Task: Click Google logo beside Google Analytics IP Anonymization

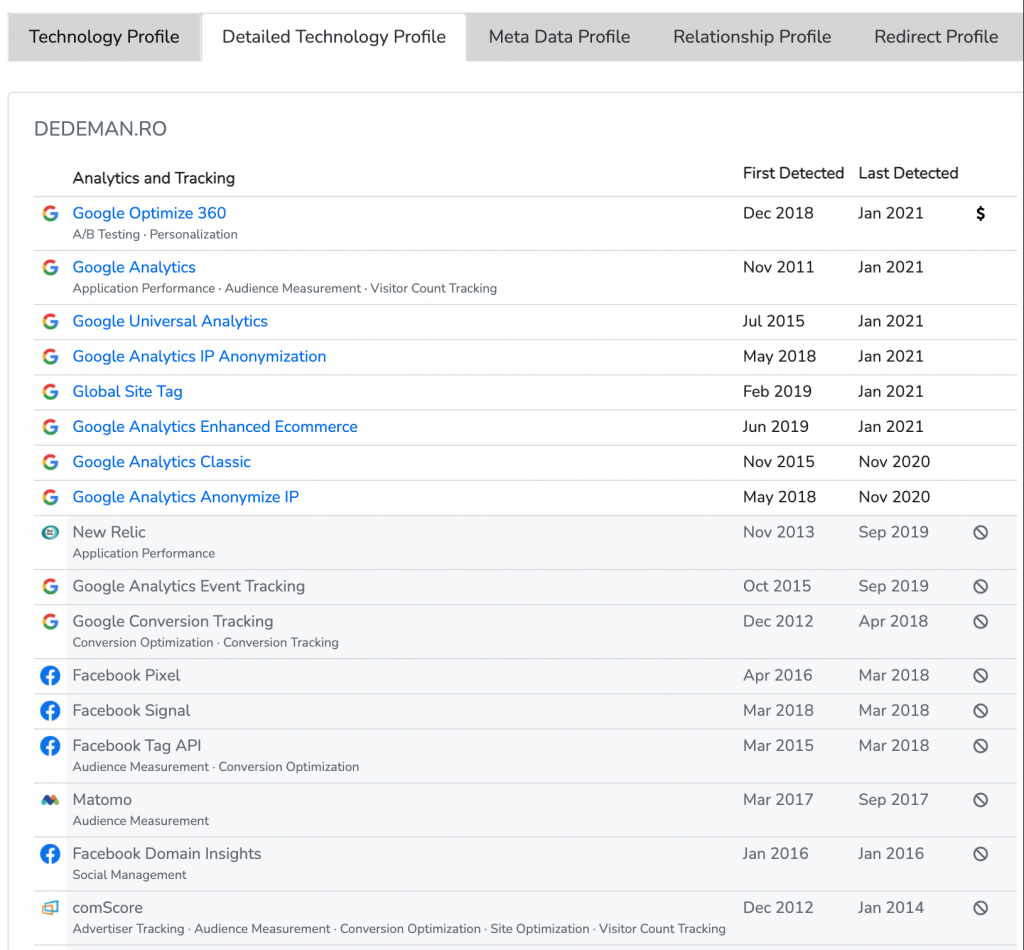Action: [x=50, y=357]
